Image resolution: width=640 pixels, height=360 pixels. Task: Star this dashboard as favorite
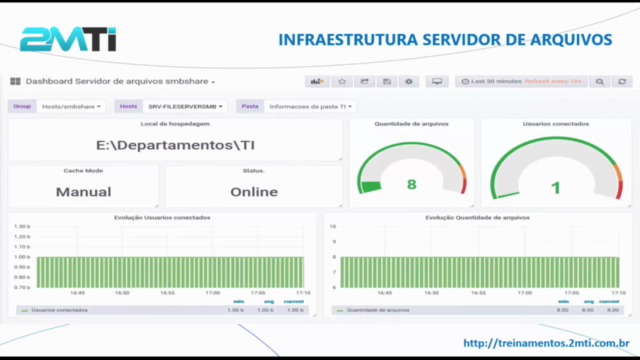(342, 82)
